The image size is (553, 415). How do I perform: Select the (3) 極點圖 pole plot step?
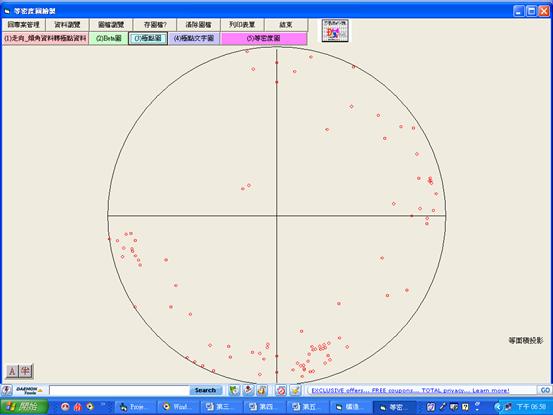pos(148,38)
